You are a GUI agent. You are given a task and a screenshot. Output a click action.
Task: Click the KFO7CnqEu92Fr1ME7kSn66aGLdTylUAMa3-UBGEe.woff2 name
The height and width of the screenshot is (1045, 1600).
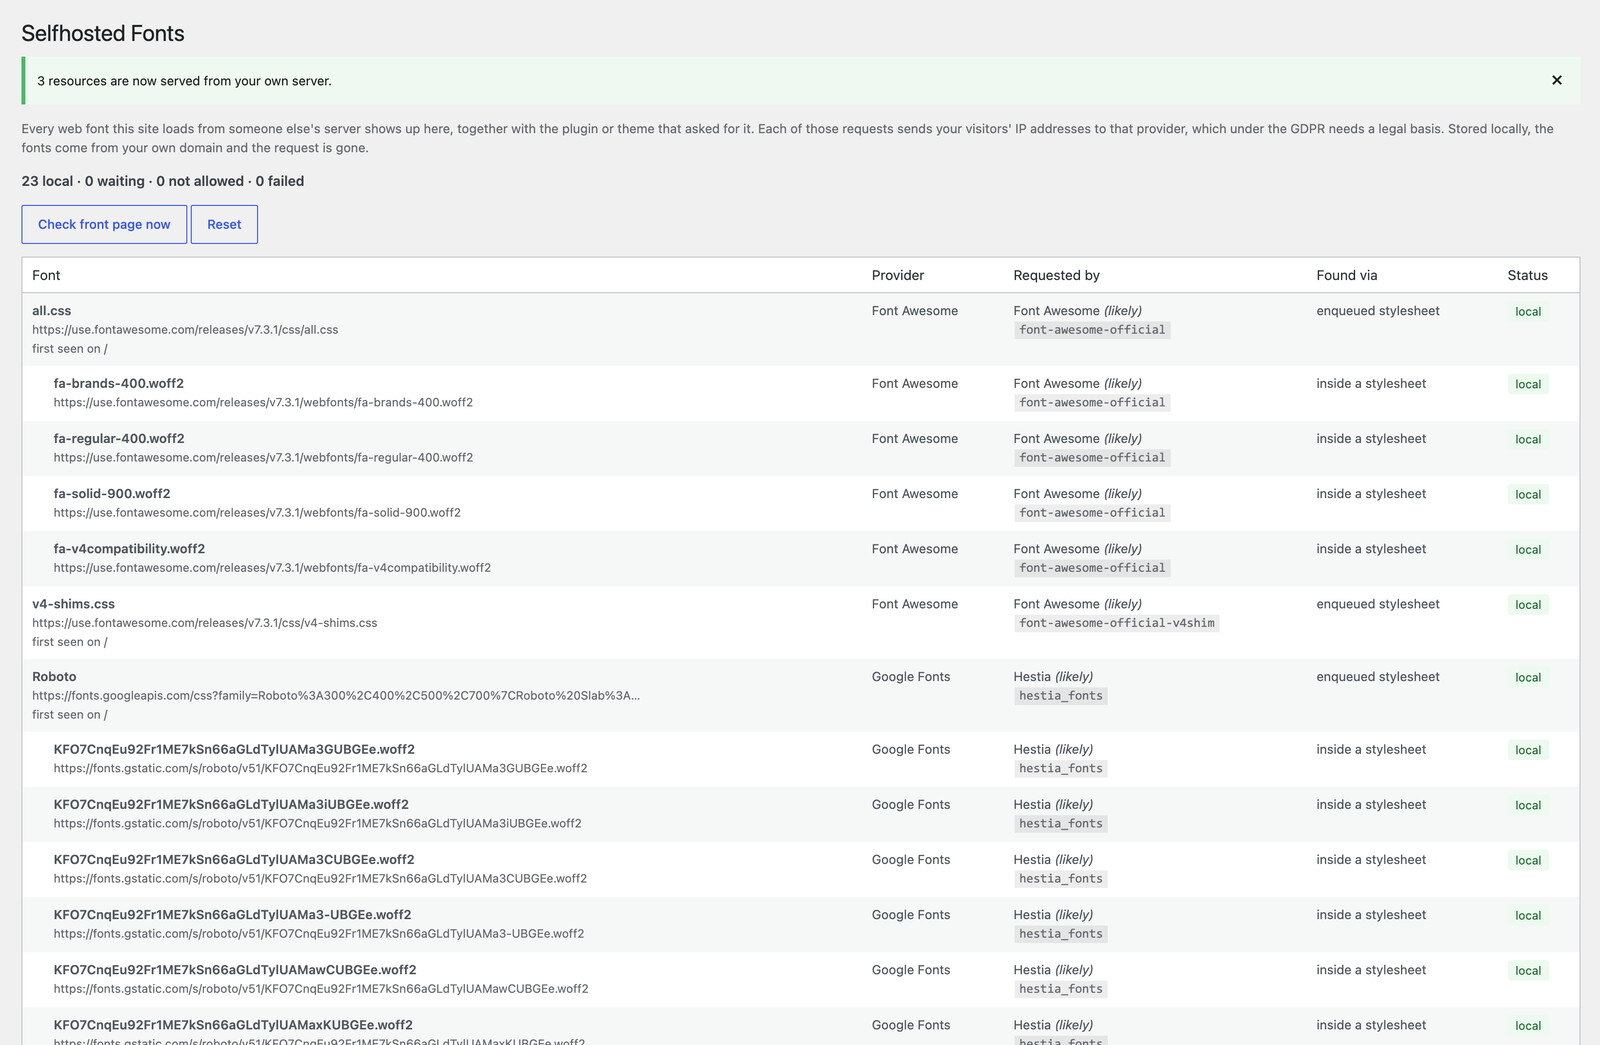(232, 915)
